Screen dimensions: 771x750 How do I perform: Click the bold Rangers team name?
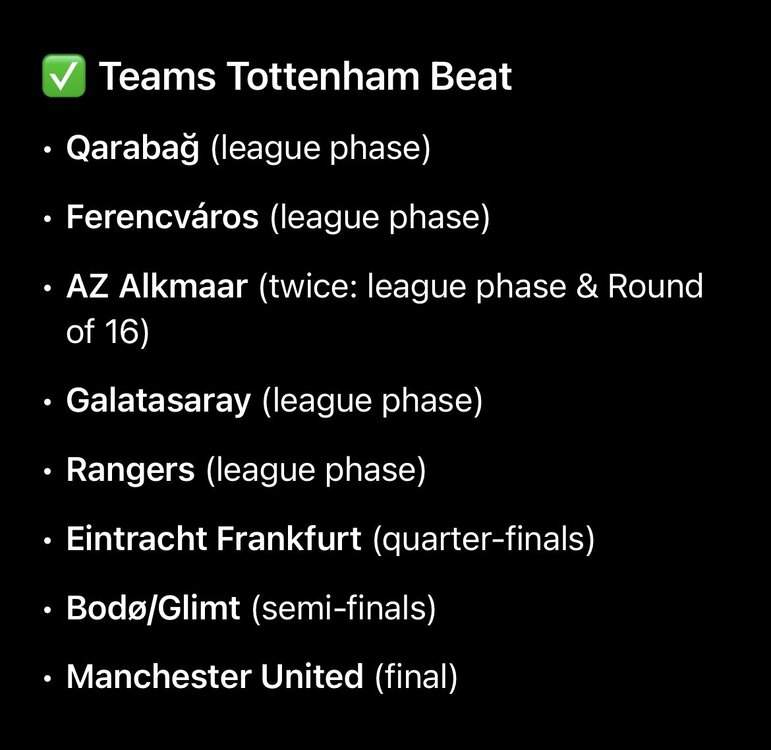click(130, 469)
